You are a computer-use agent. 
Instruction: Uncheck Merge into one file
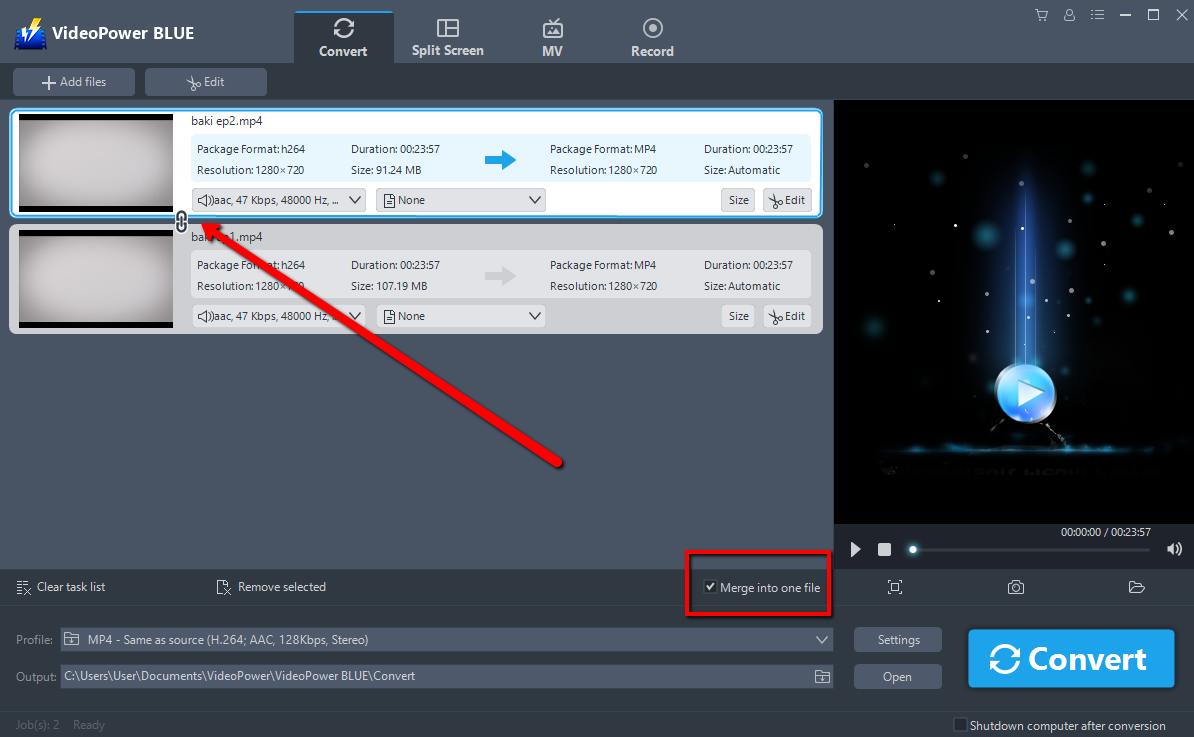click(710, 587)
